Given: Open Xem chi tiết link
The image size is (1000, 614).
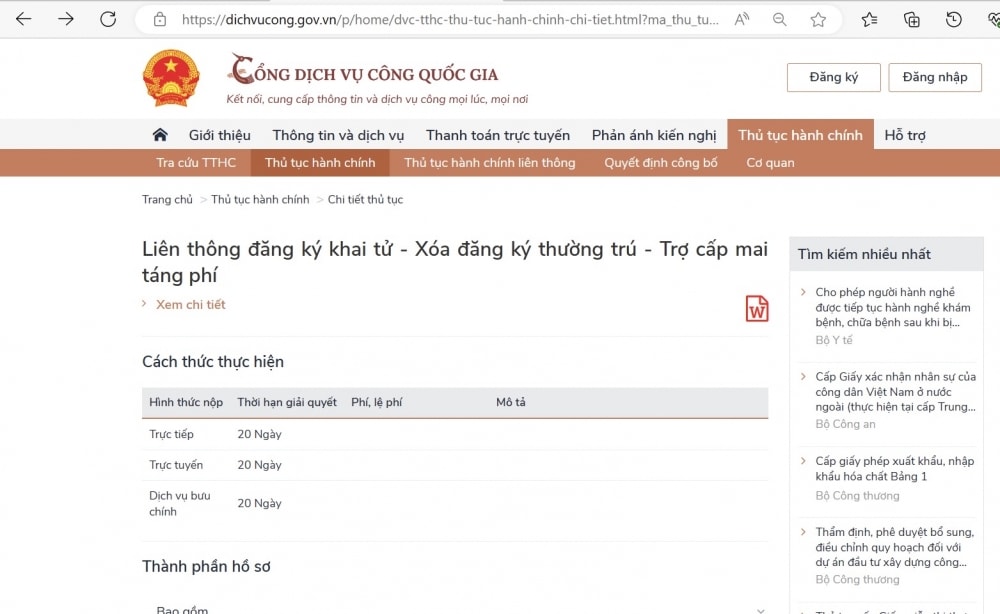Looking at the screenshot, I should [x=191, y=305].
